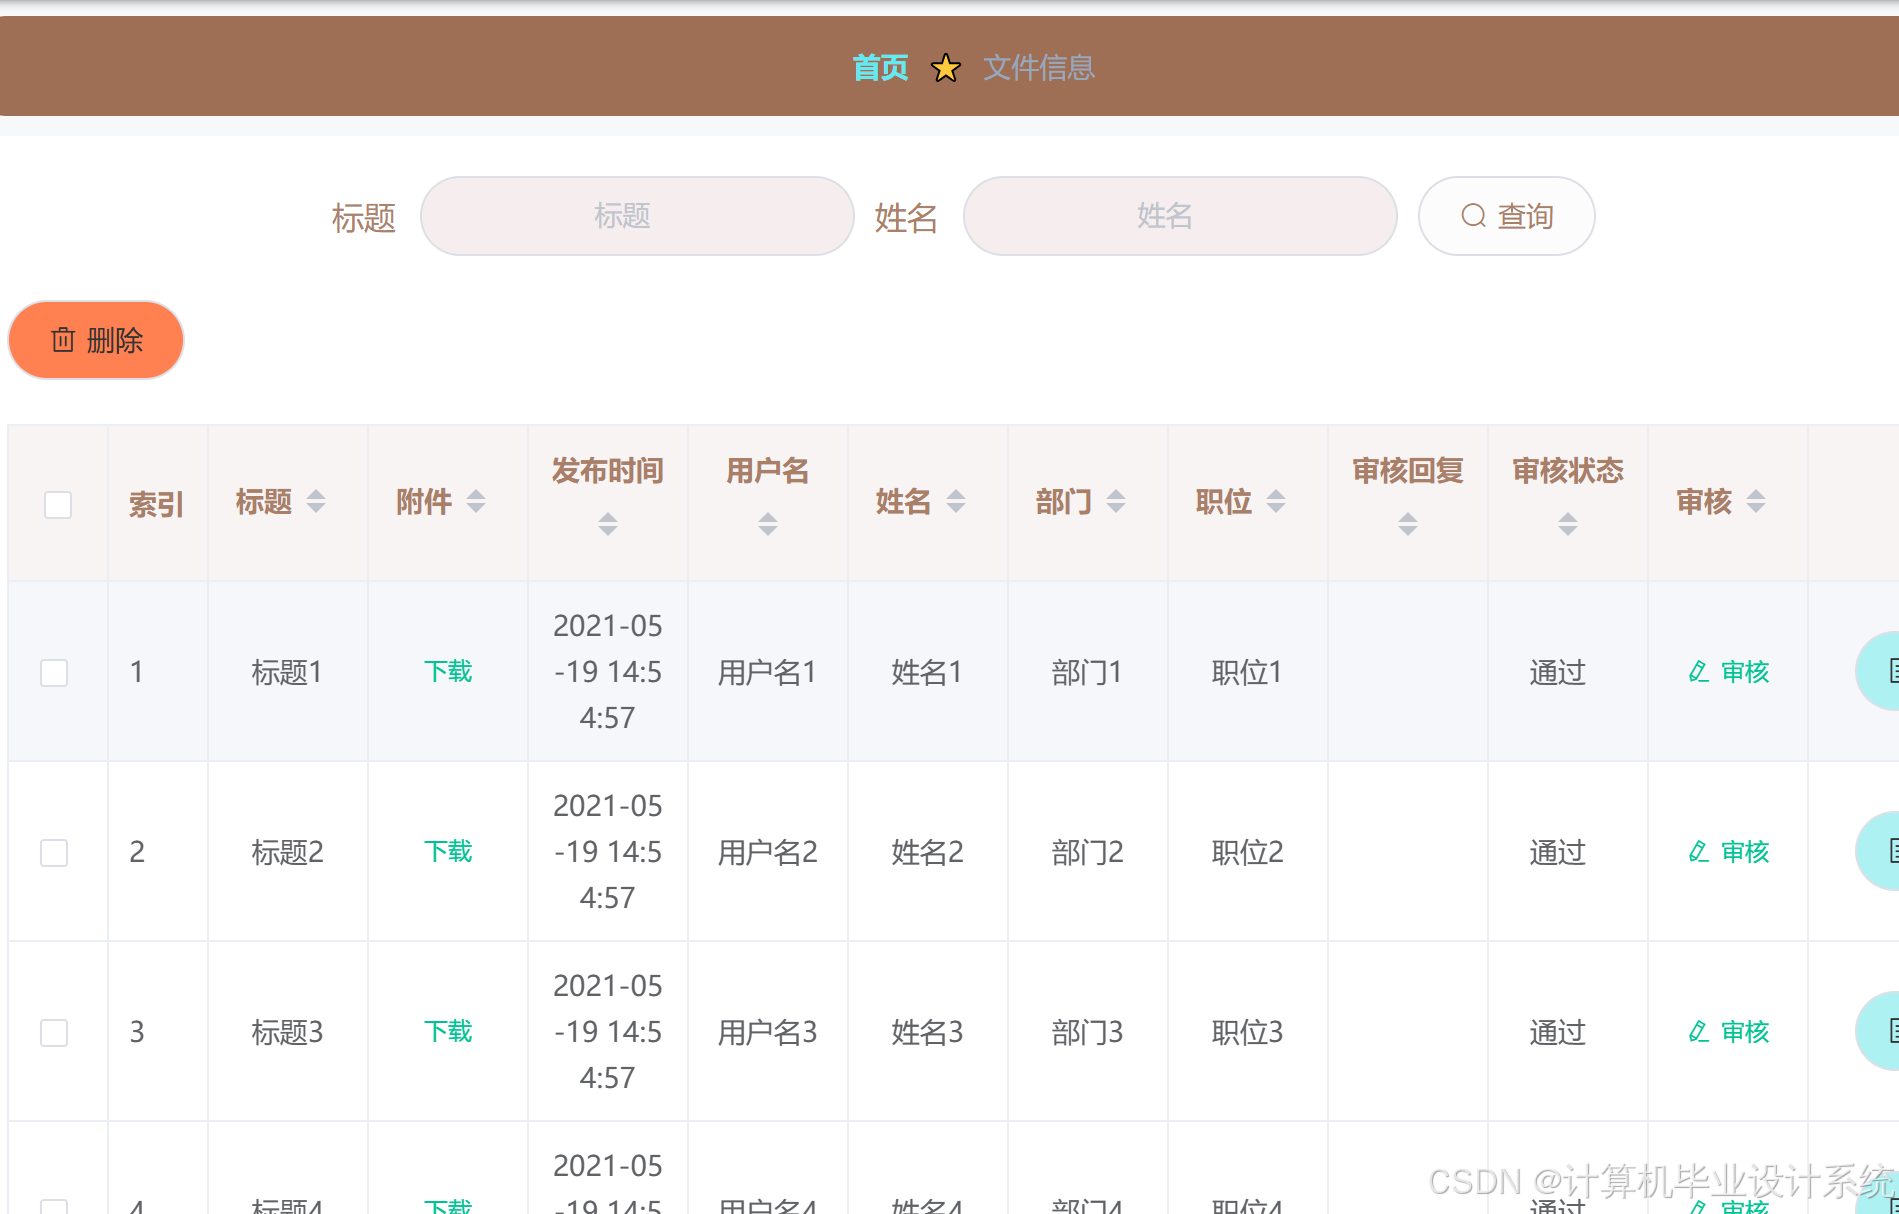The height and width of the screenshot is (1214, 1899).
Task: Check the checkbox for row 标题3
Action: [53, 1032]
